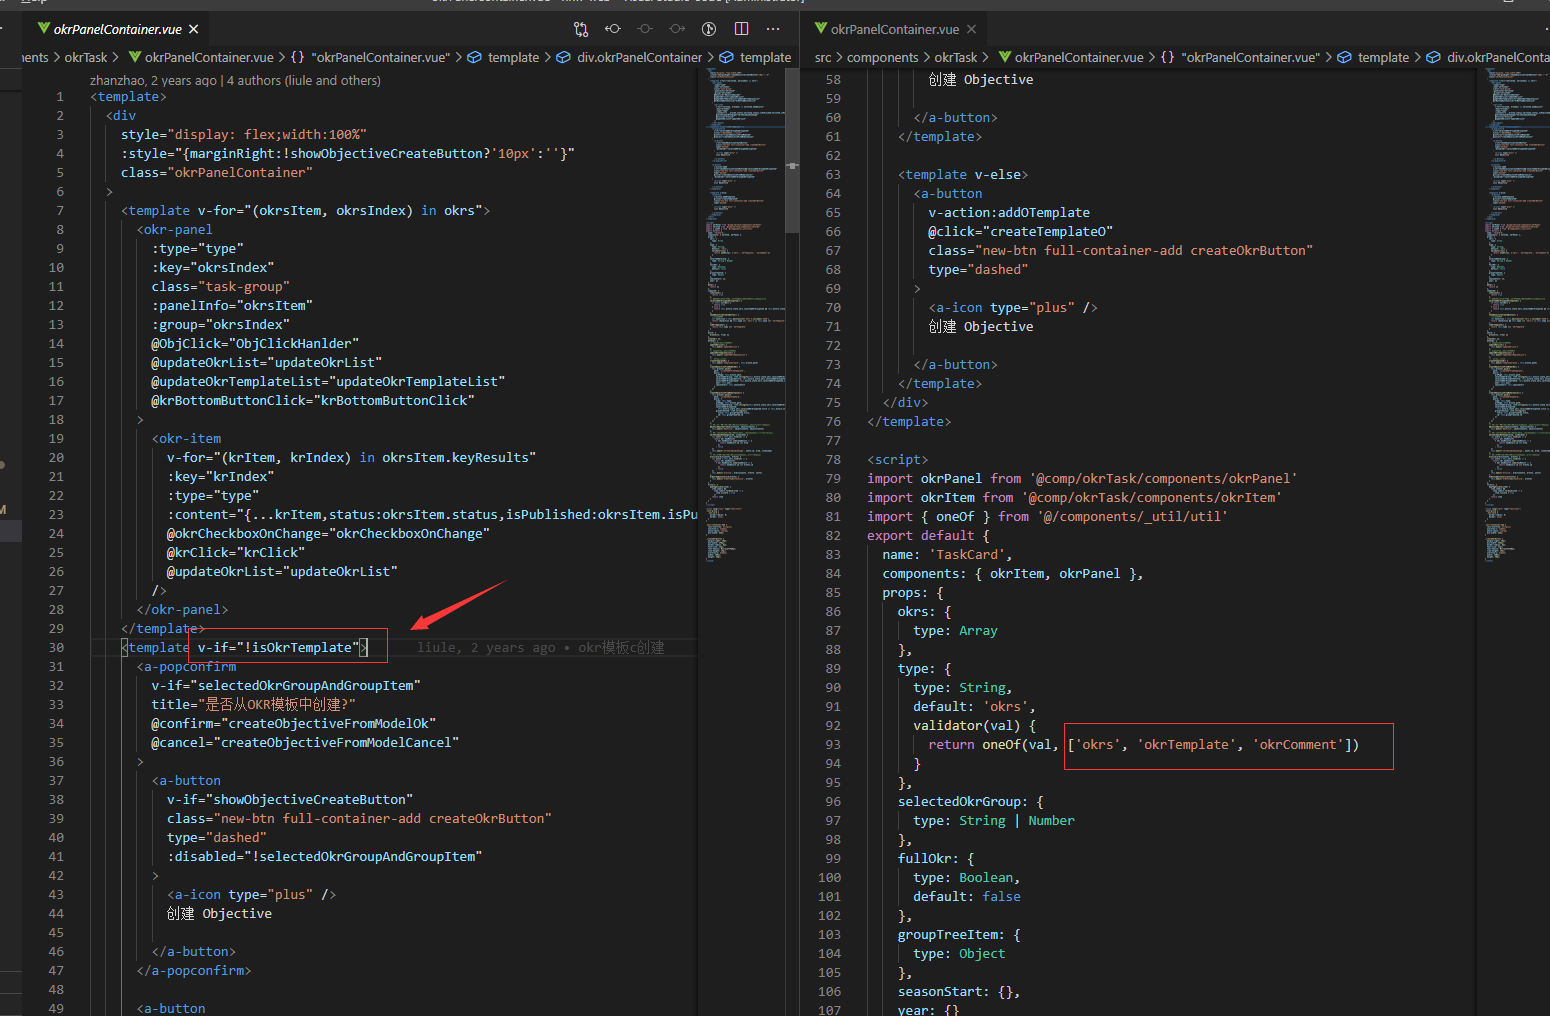Screen dimensions: 1550x1016
Task: Close the right okrPanelContainer.vue tab
Action: click(x=971, y=29)
